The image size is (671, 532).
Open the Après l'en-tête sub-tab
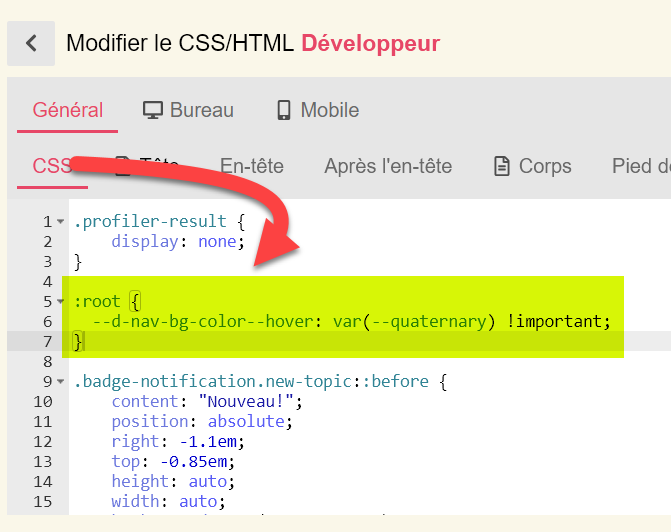click(x=388, y=166)
